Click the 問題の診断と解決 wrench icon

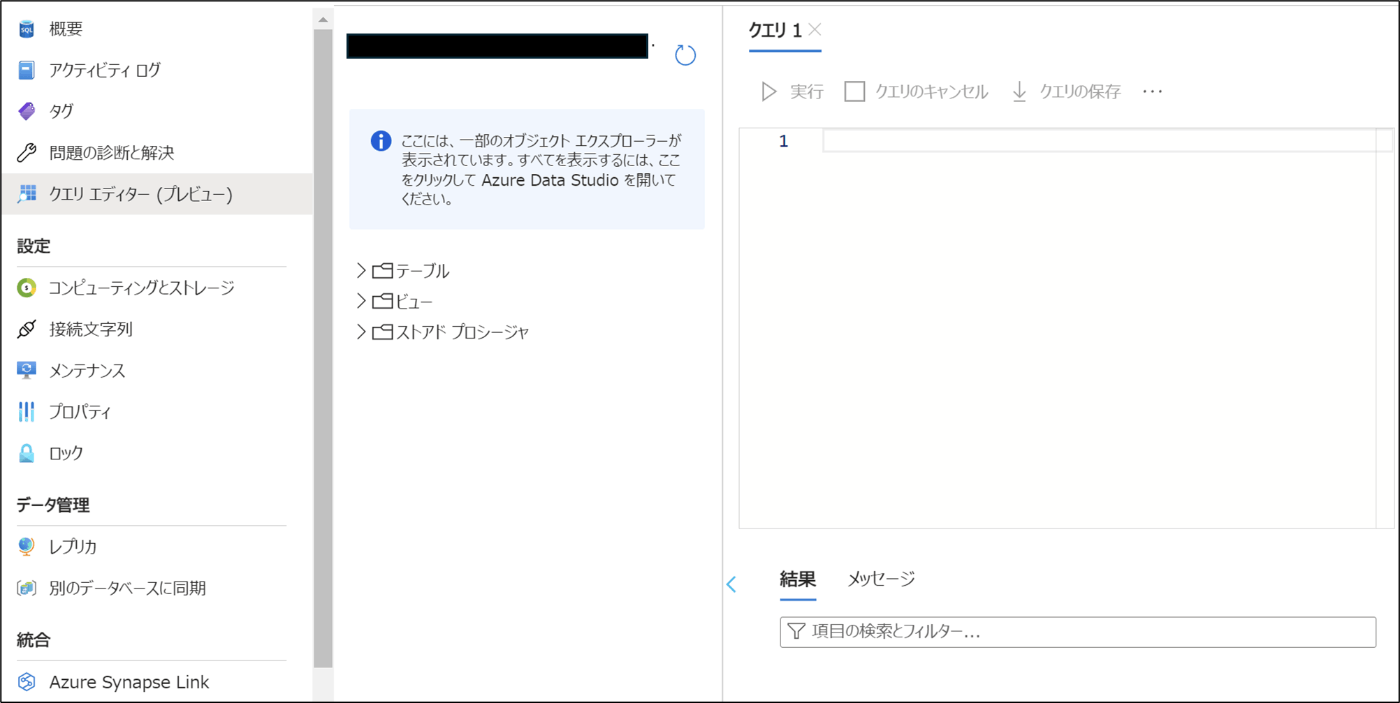[27, 153]
